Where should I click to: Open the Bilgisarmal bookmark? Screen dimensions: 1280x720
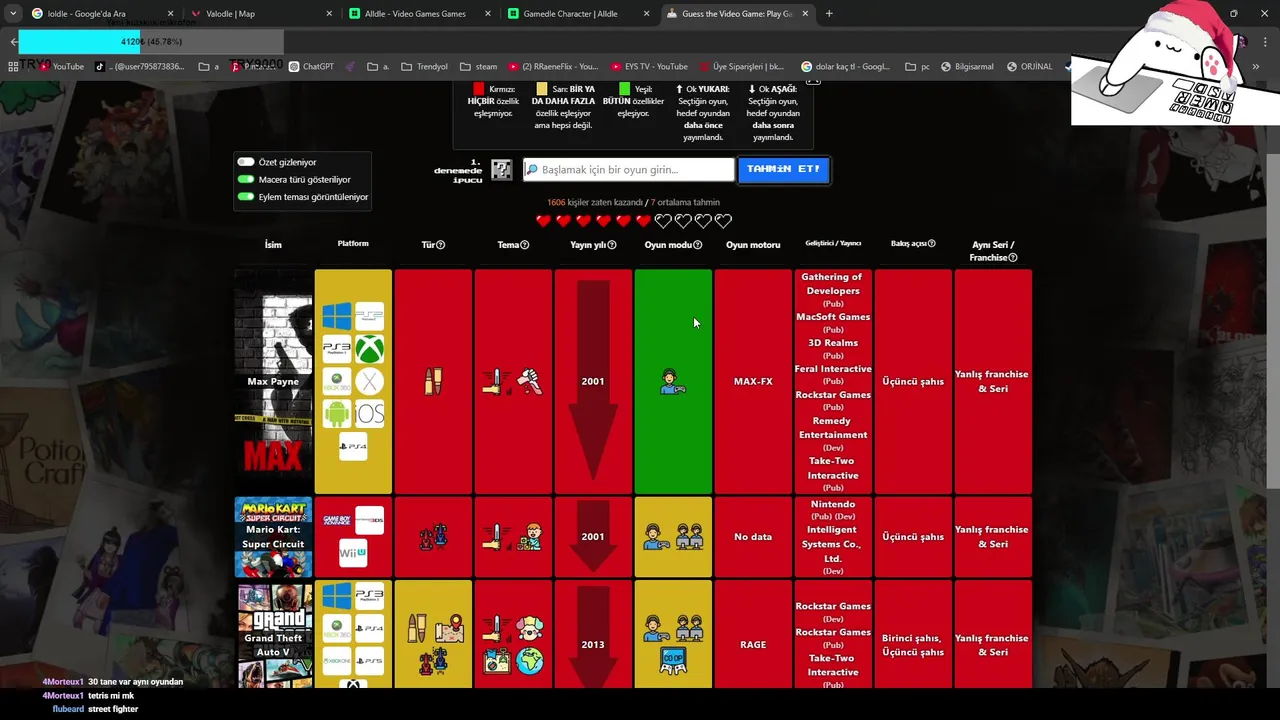coord(966,67)
